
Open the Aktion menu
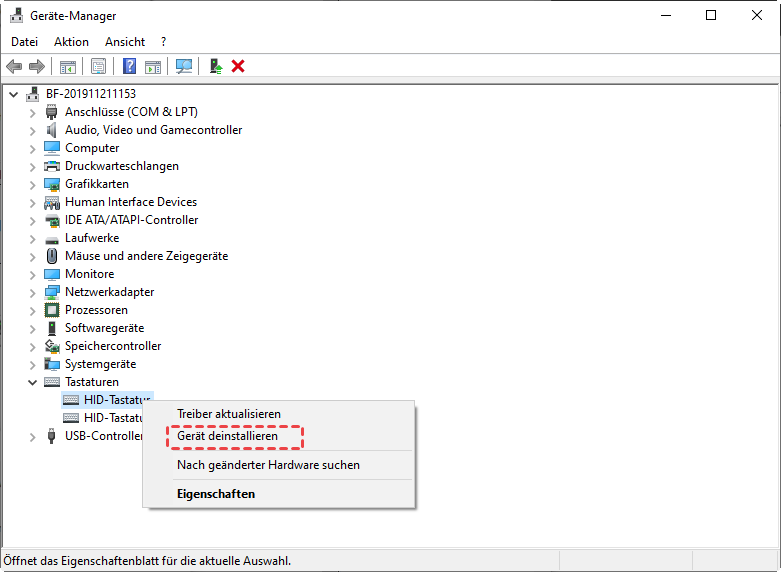(71, 42)
